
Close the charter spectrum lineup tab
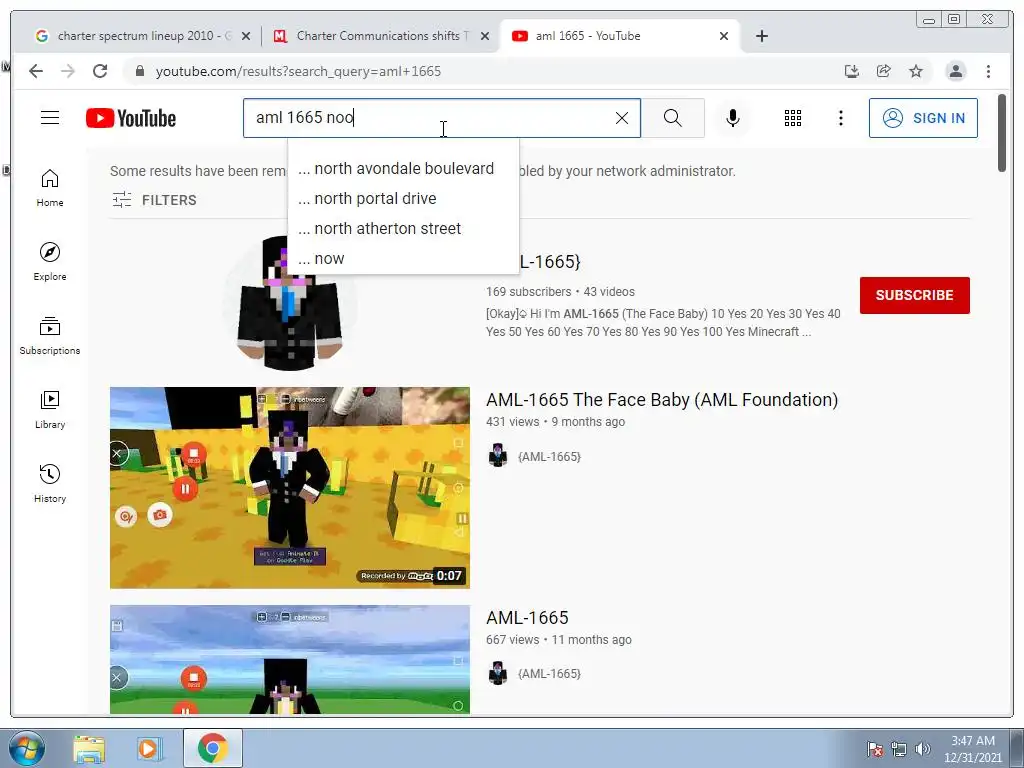pos(246,36)
